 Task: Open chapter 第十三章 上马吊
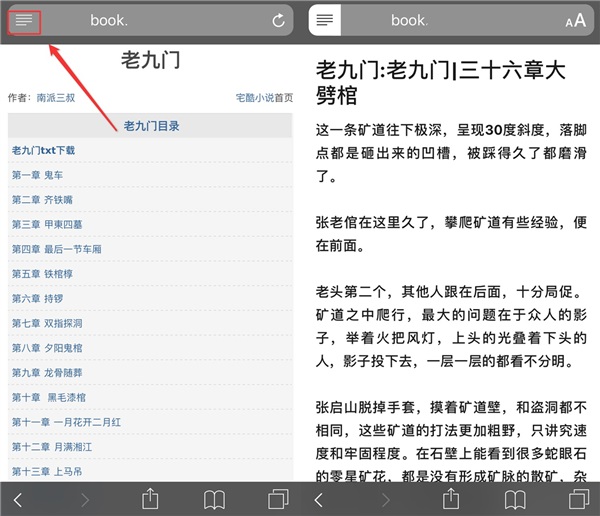[x=47, y=472]
